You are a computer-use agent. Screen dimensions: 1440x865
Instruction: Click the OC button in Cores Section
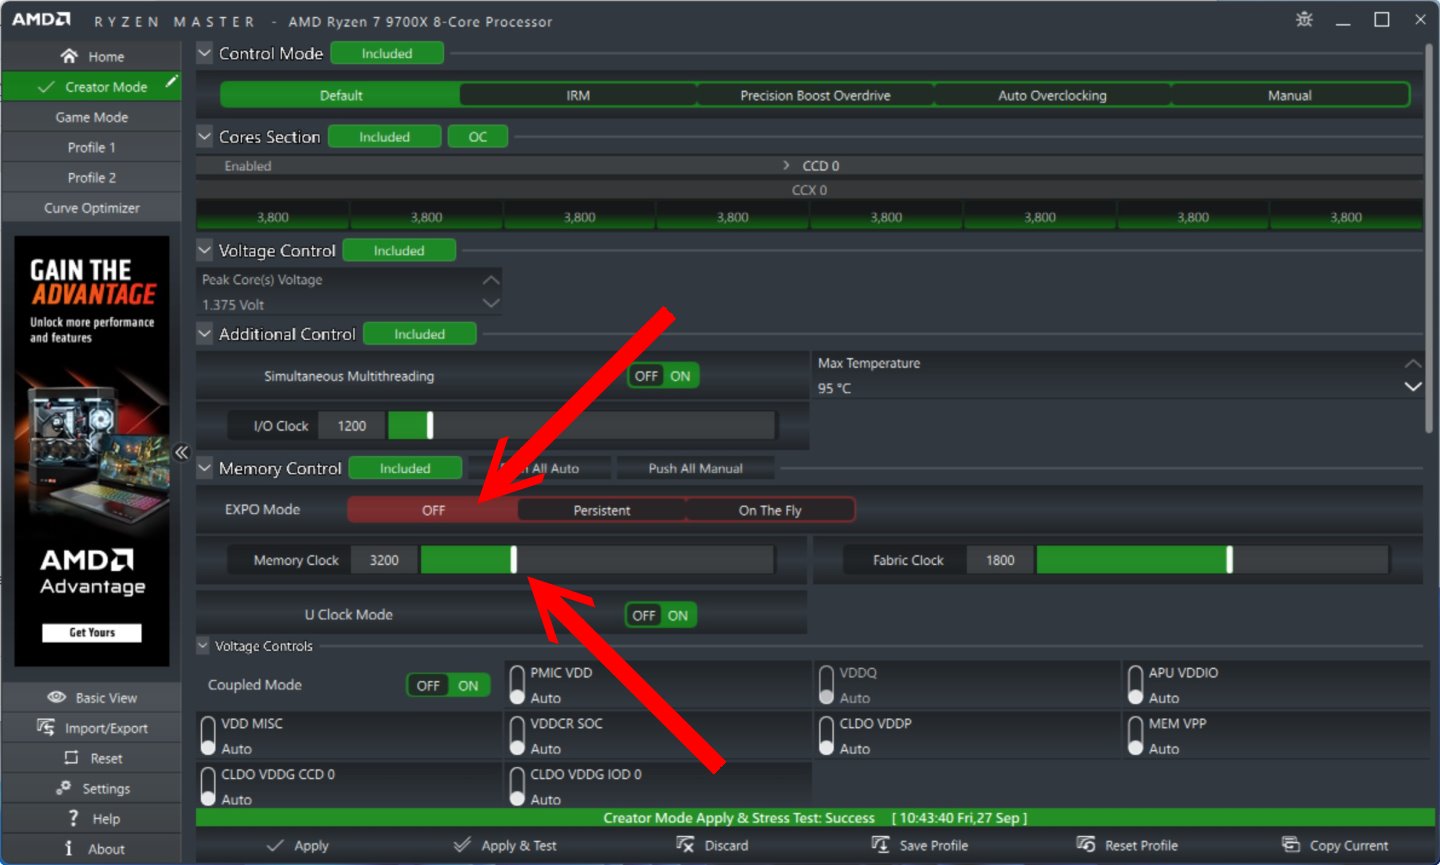tap(478, 136)
